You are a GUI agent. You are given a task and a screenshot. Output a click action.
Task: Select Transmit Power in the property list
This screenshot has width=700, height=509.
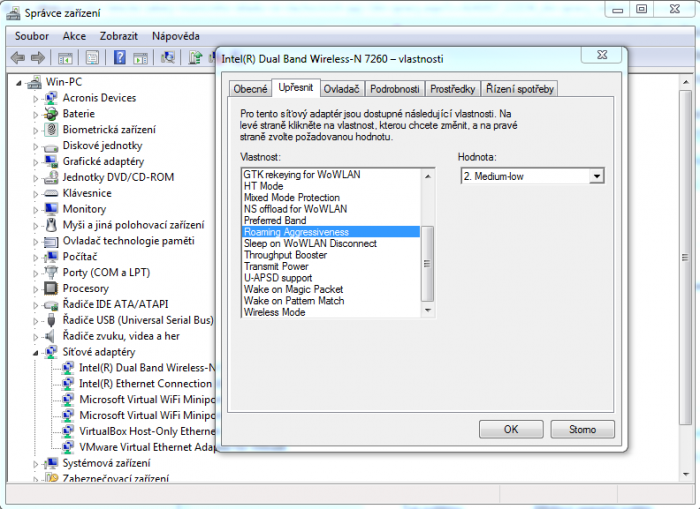click(276, 267)
